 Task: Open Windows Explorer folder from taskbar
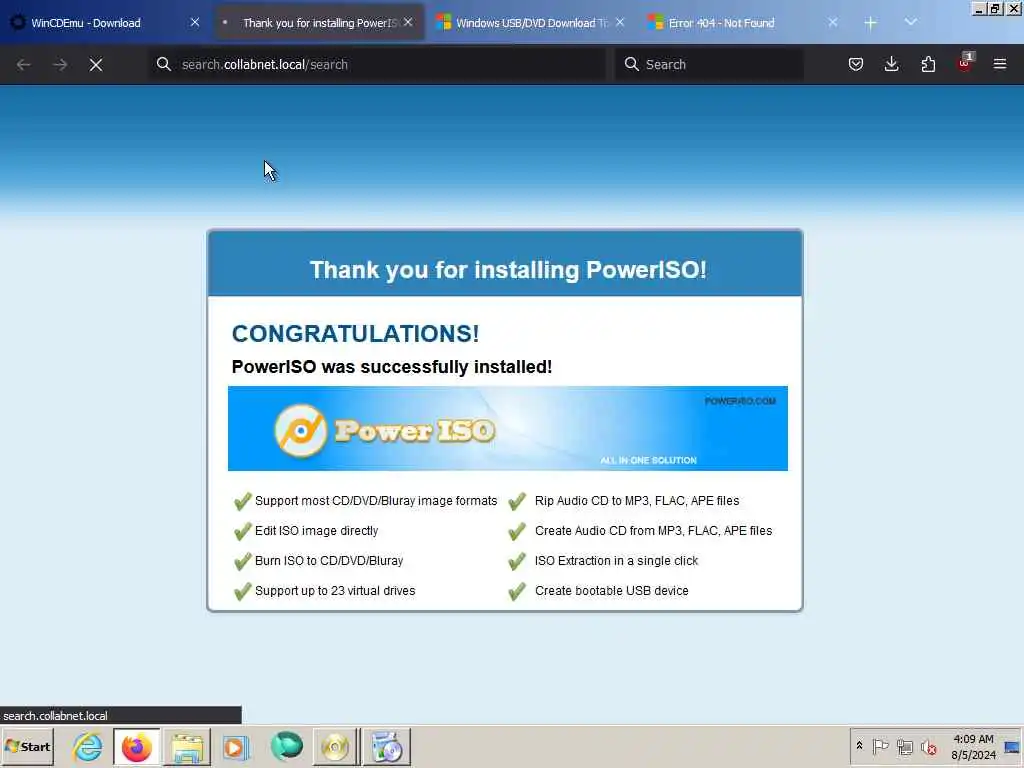click(x=187, y=747)
